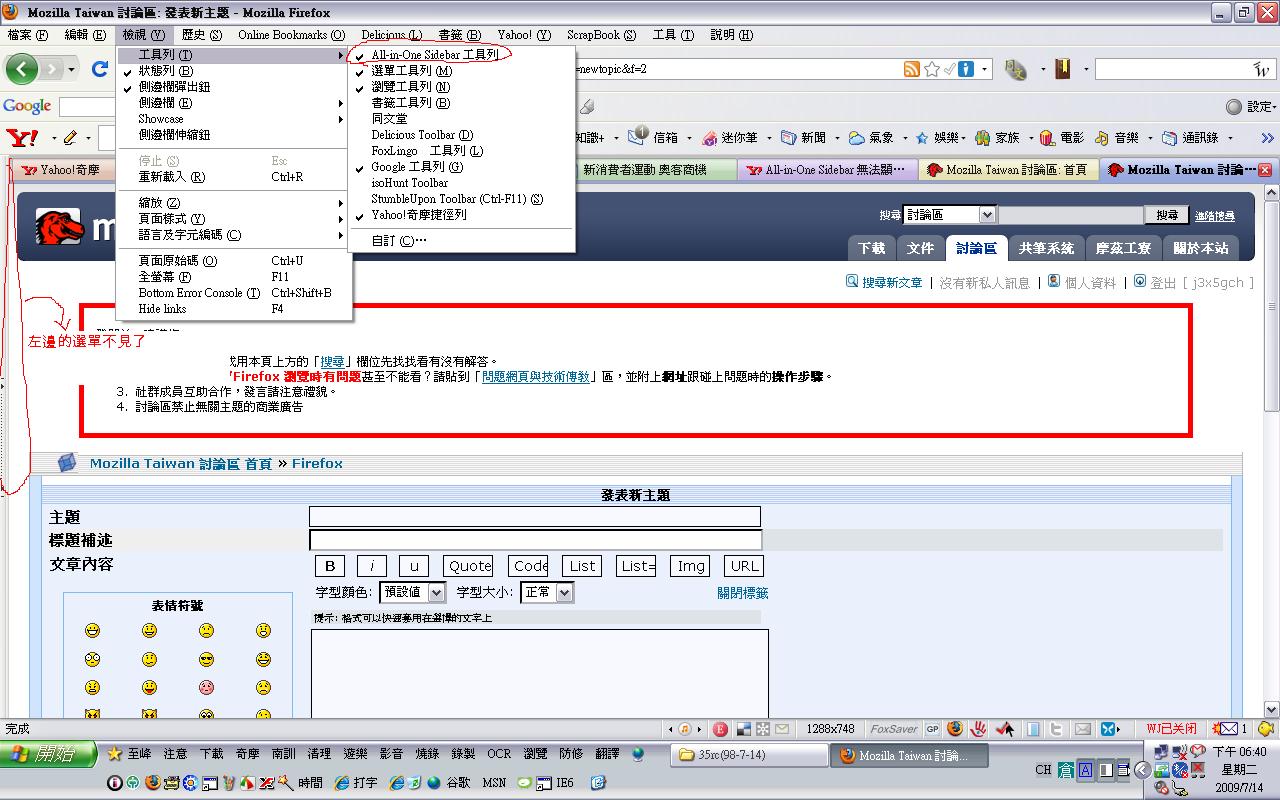Open the 字型顏色 font color dropdown
Image resolution: width=1280 pixels, height=800 pixels.
click(x=412, y=592)
